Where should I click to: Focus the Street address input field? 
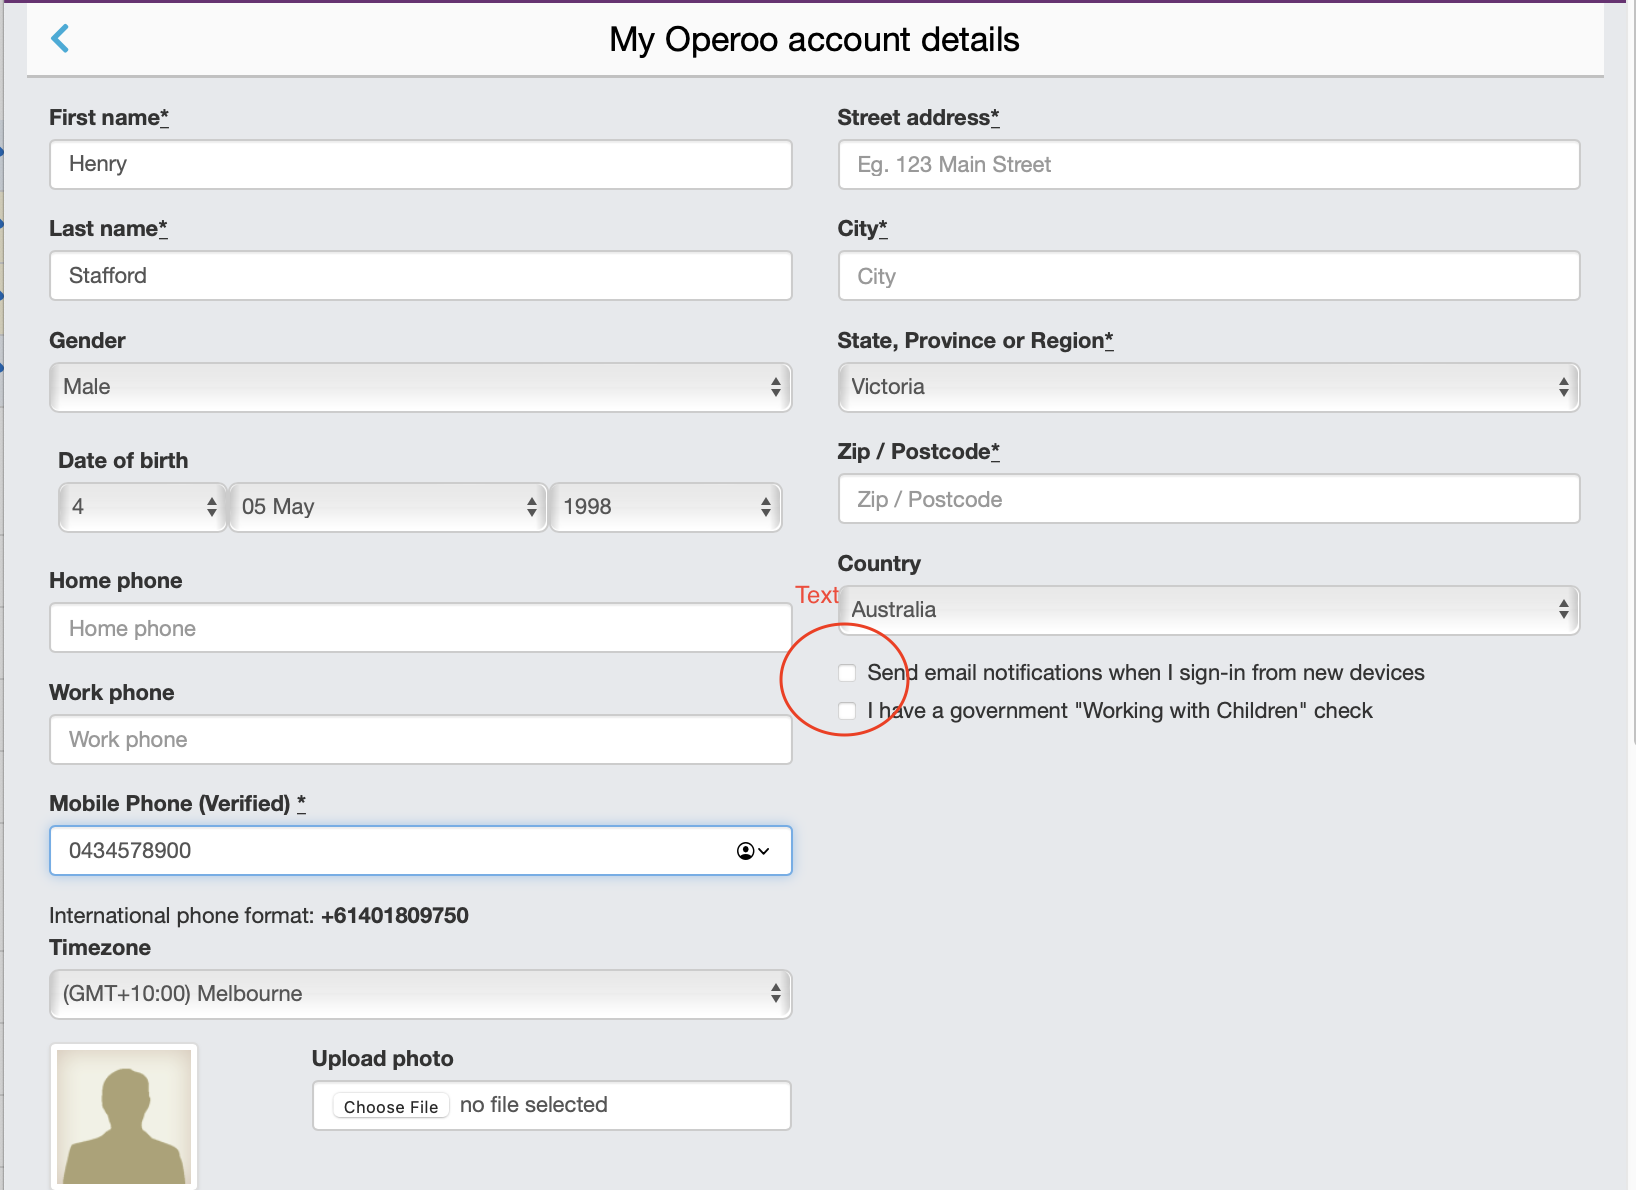(x=1208, y=165)
